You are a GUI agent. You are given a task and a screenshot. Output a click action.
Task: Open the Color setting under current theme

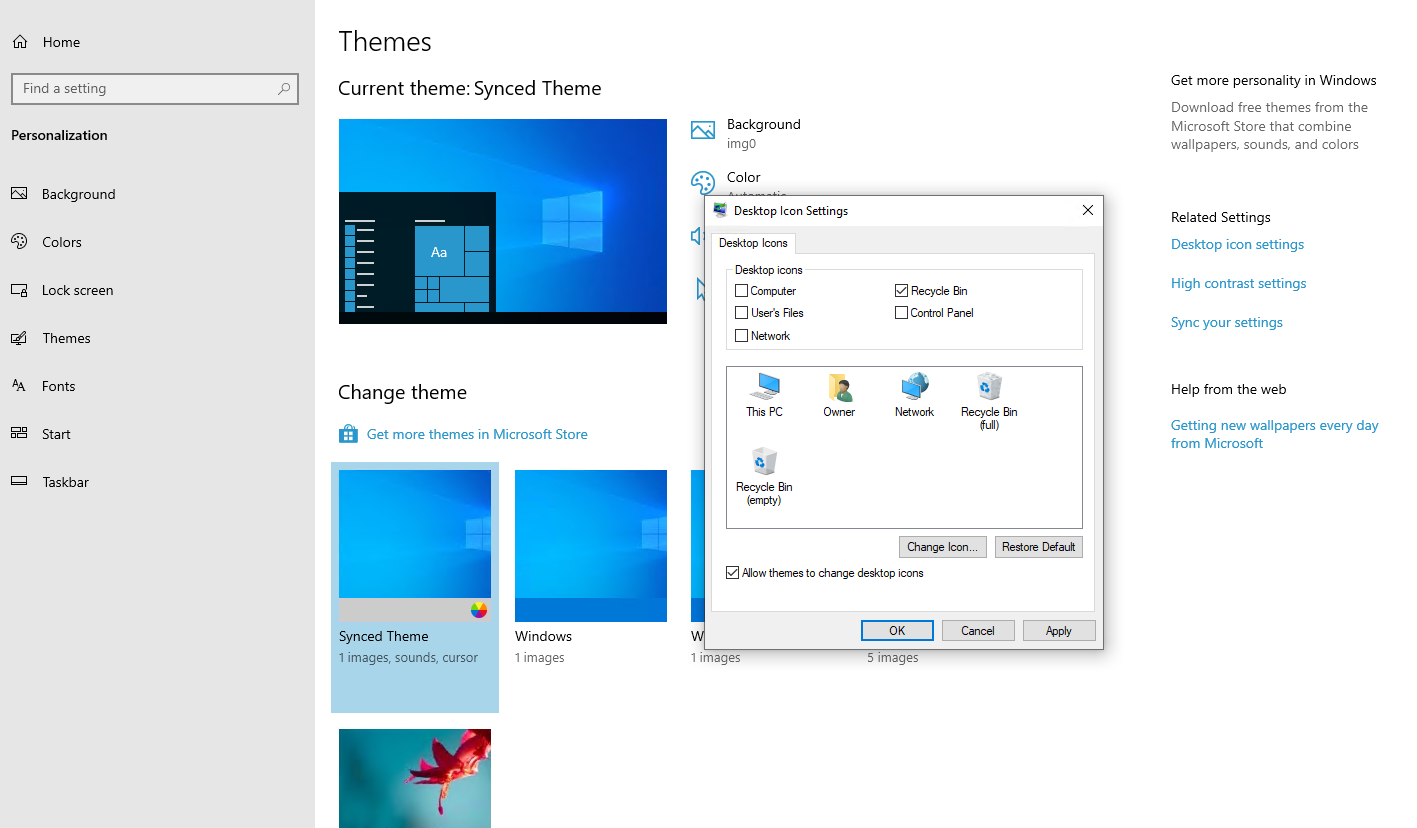[x=744, y=177]
